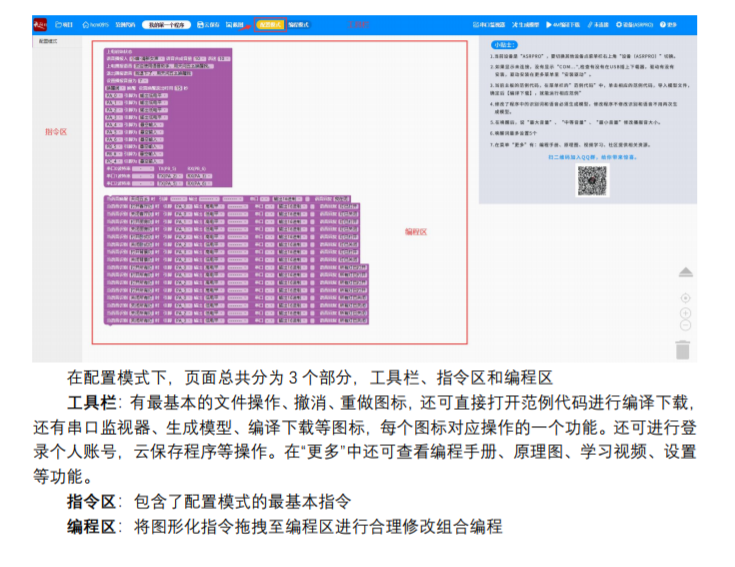
Task: Click the 云保存 cloud save button
Action: [x=208, y=25]
